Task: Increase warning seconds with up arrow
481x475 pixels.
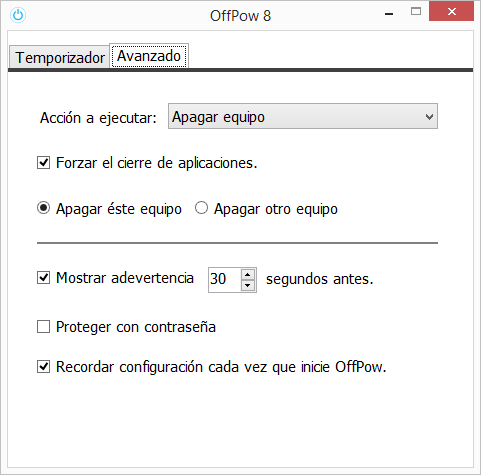Action: pos(248,275)
